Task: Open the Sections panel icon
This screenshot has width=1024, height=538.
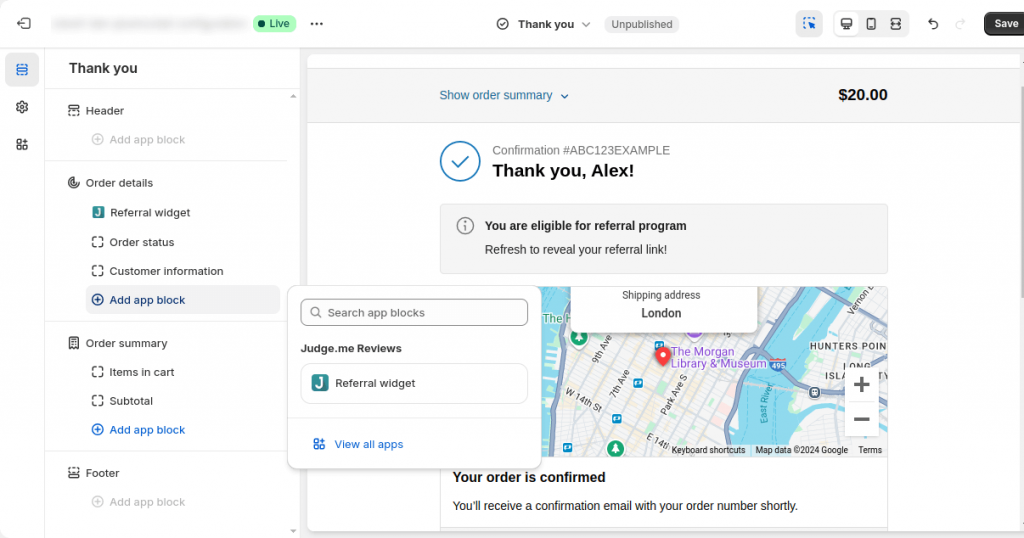Action: [x=22, y=69]
